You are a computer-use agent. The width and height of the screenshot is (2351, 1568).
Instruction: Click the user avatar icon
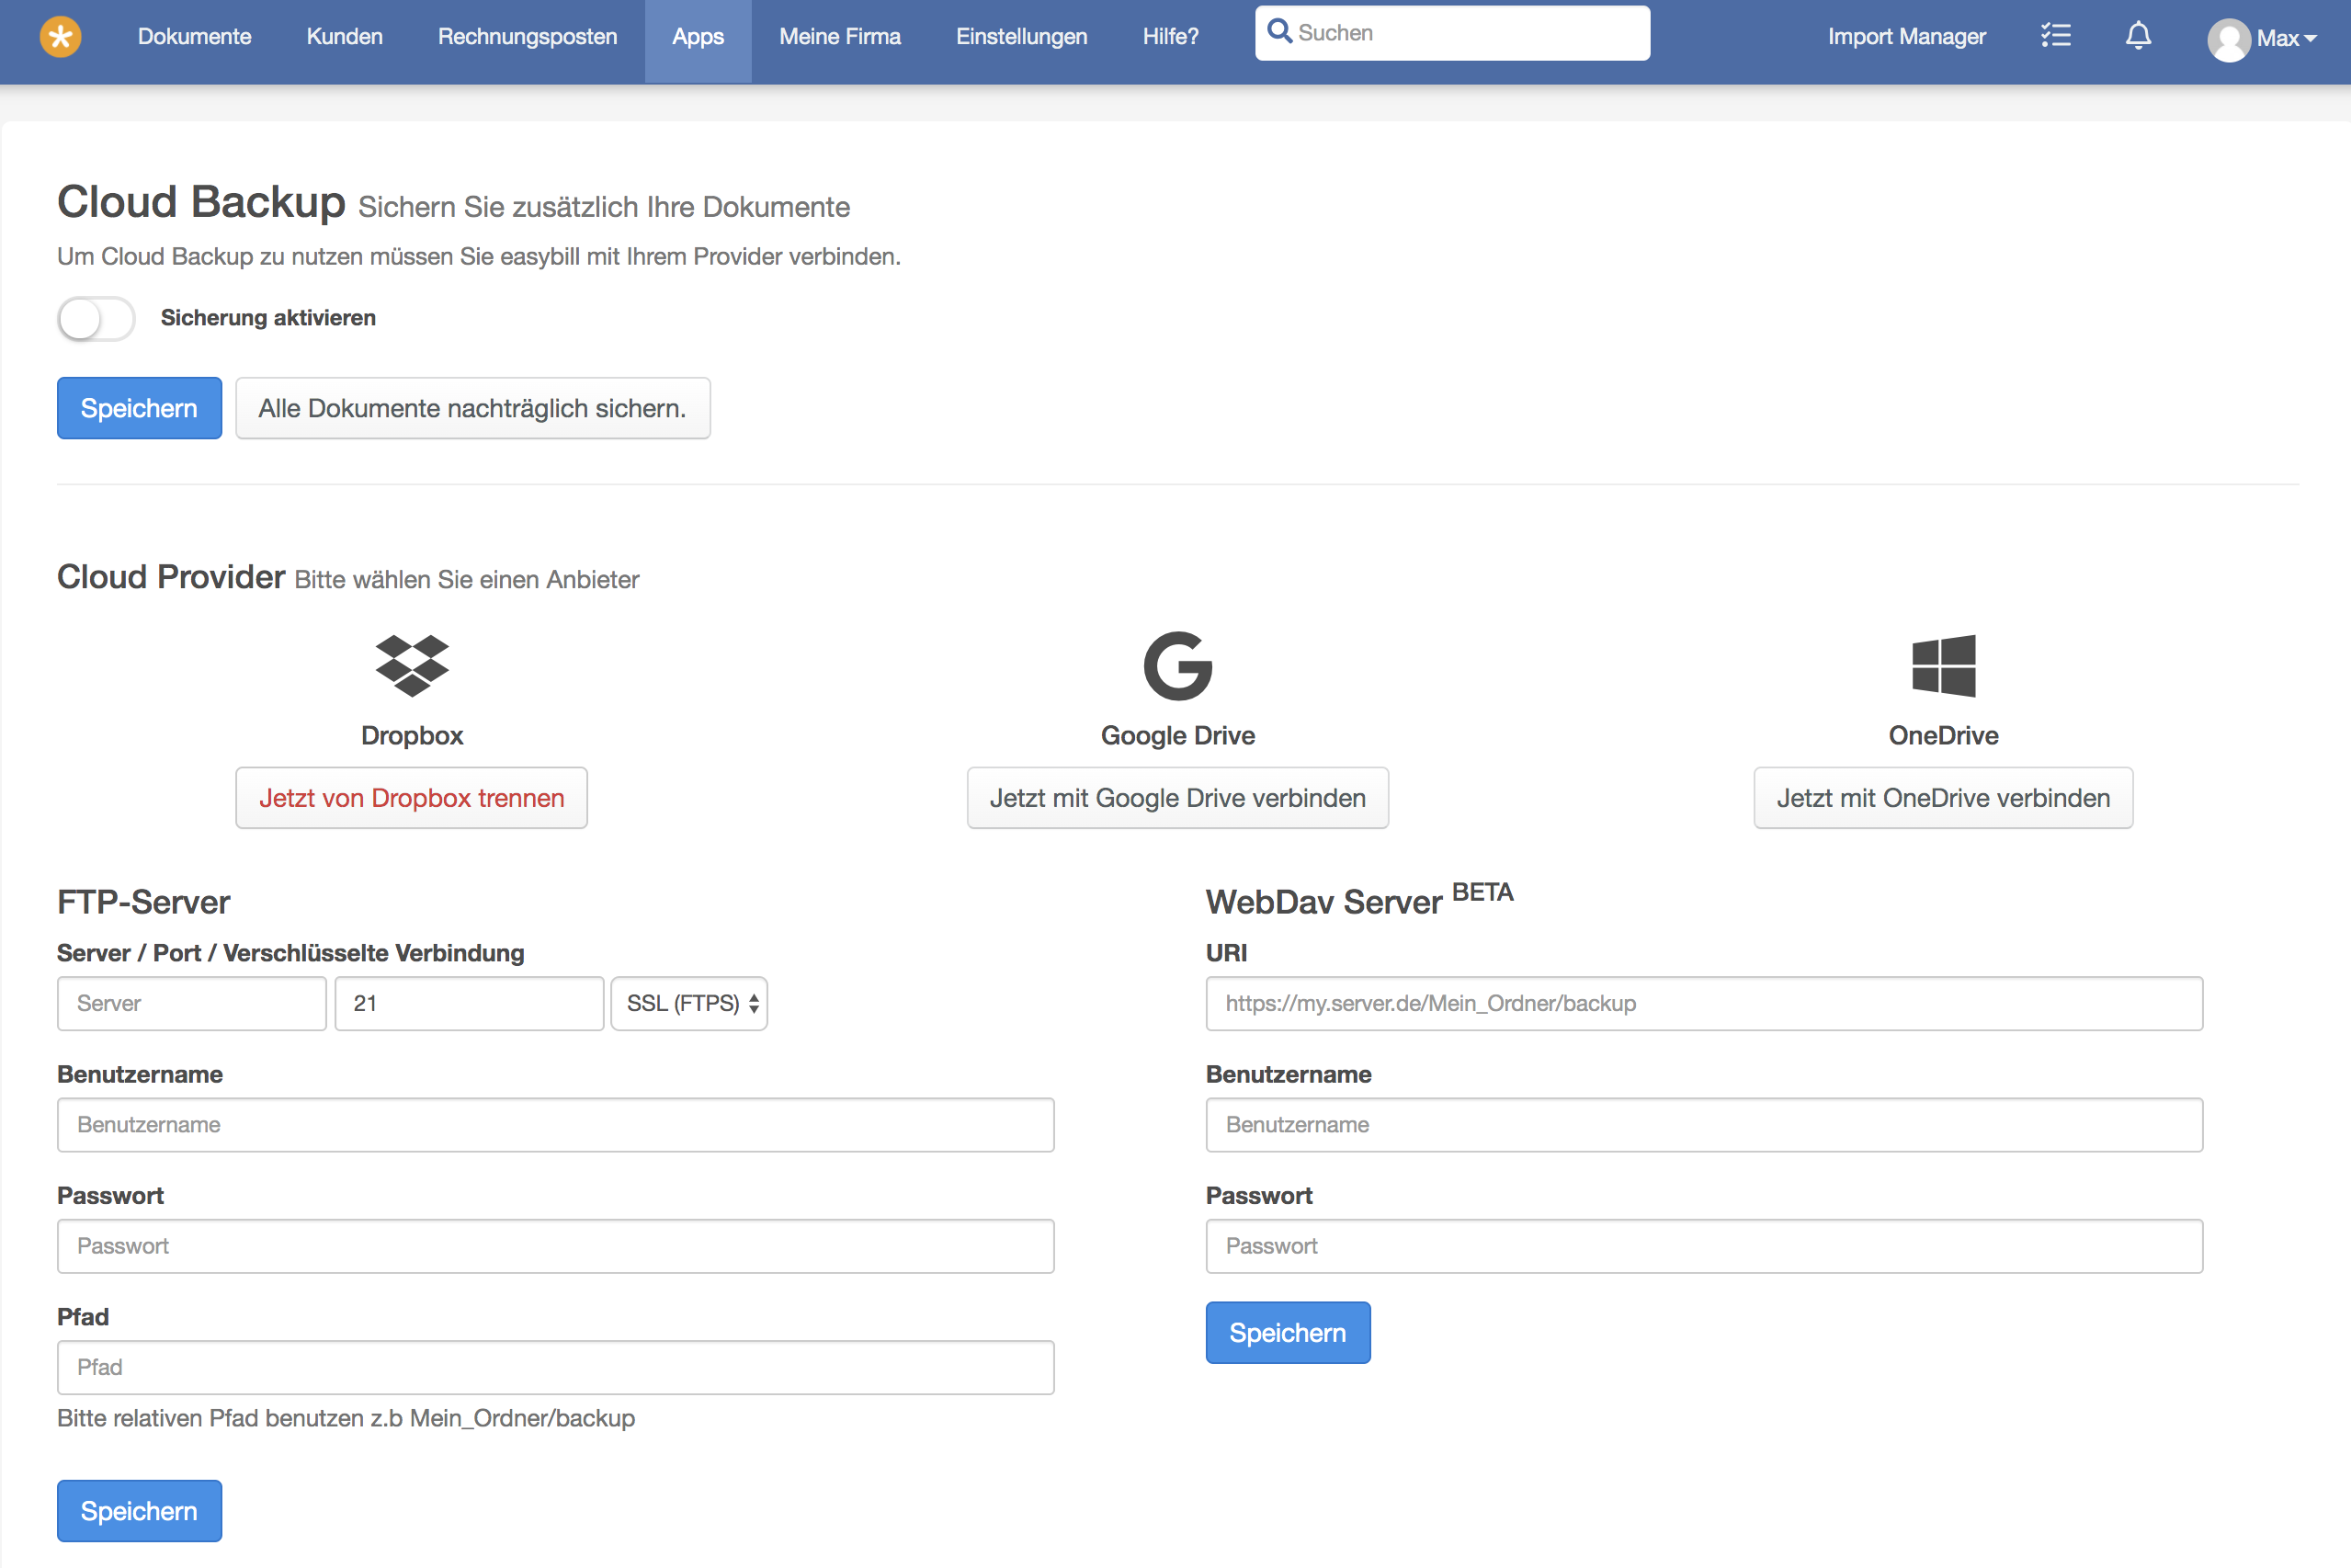click(x=2228, y=40)
